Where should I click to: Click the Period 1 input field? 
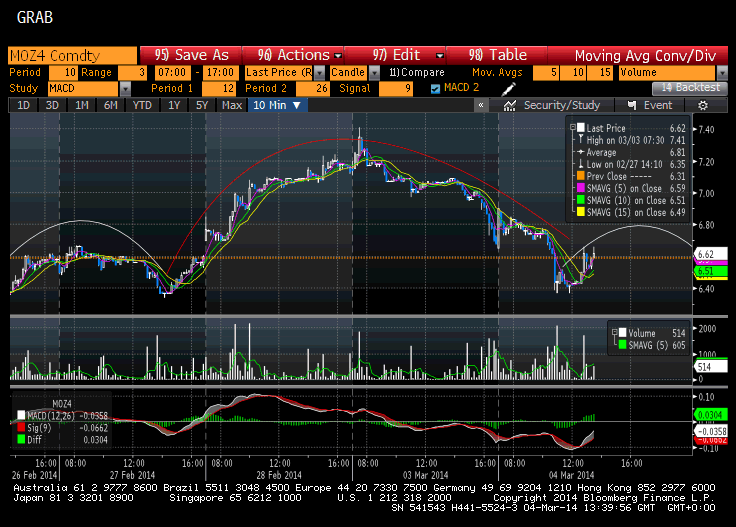(x=219, y=89)
